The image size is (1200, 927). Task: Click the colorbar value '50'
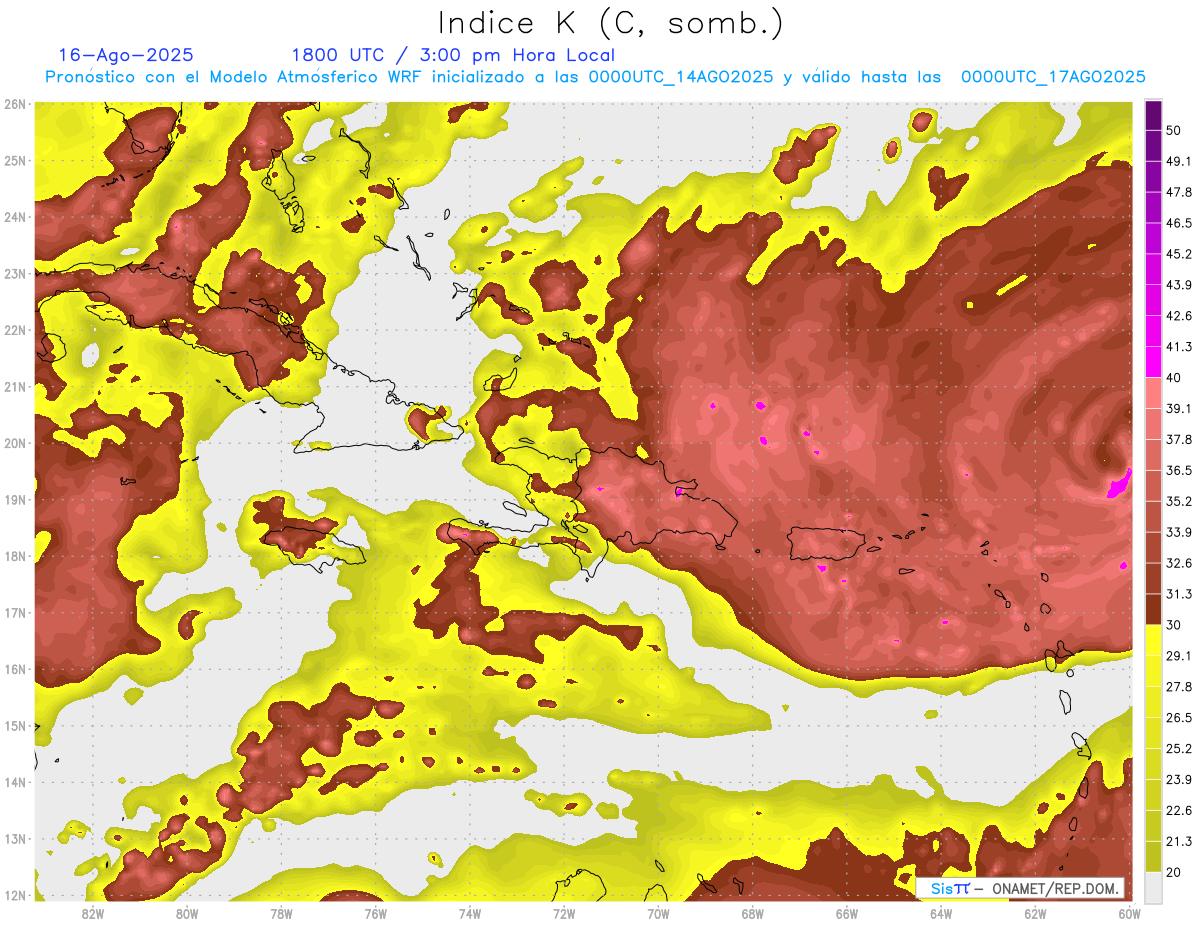tap(1175, 130)
